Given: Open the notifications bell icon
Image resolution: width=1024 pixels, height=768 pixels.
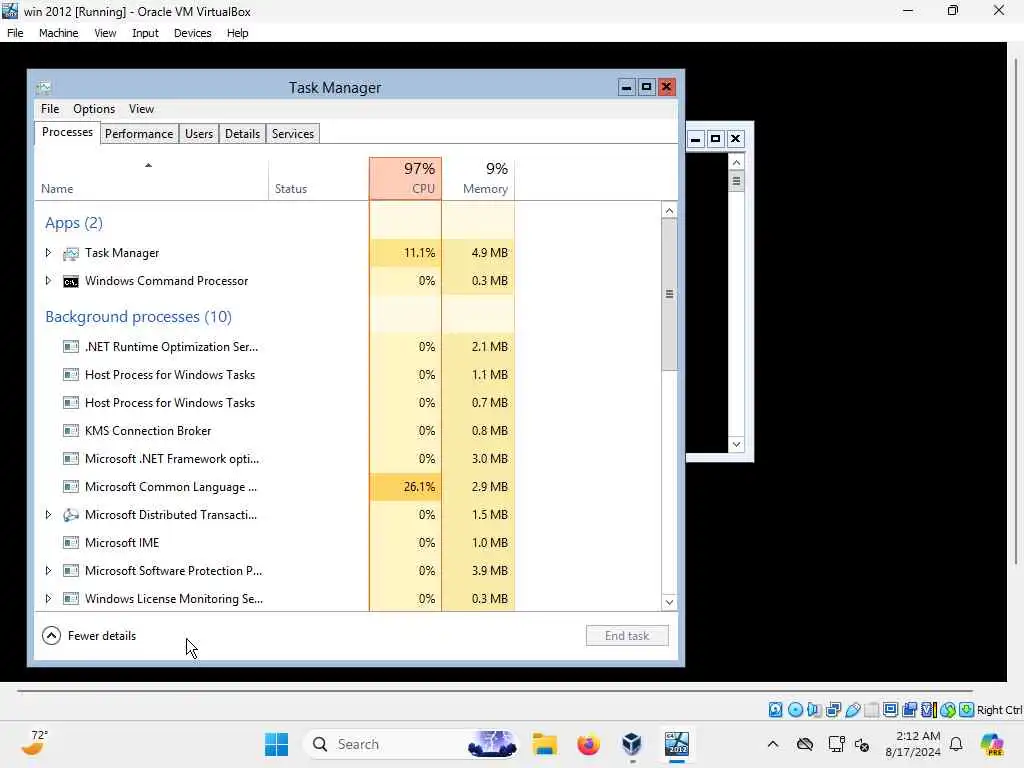Looking at the screenshot, I should (x=956, y=744).
